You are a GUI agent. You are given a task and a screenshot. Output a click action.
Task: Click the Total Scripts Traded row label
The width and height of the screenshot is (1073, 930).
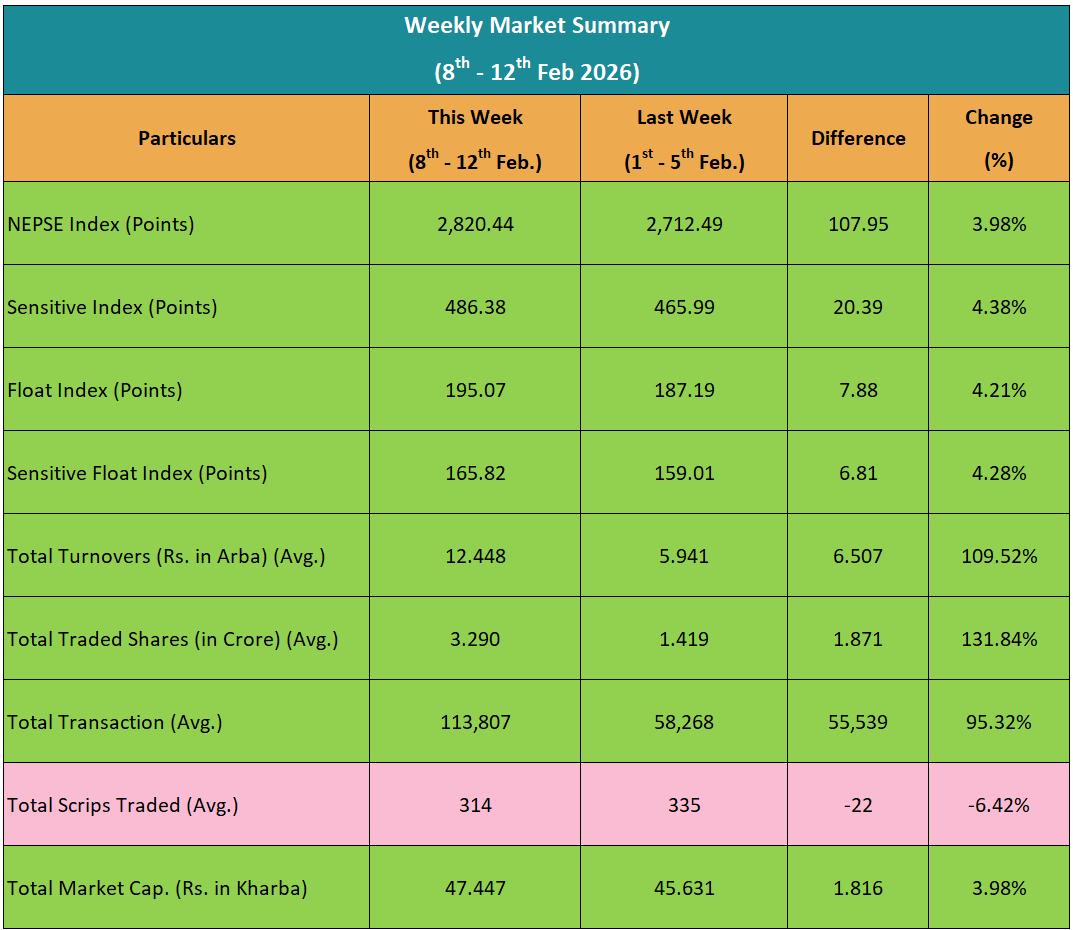coord(123,805)
